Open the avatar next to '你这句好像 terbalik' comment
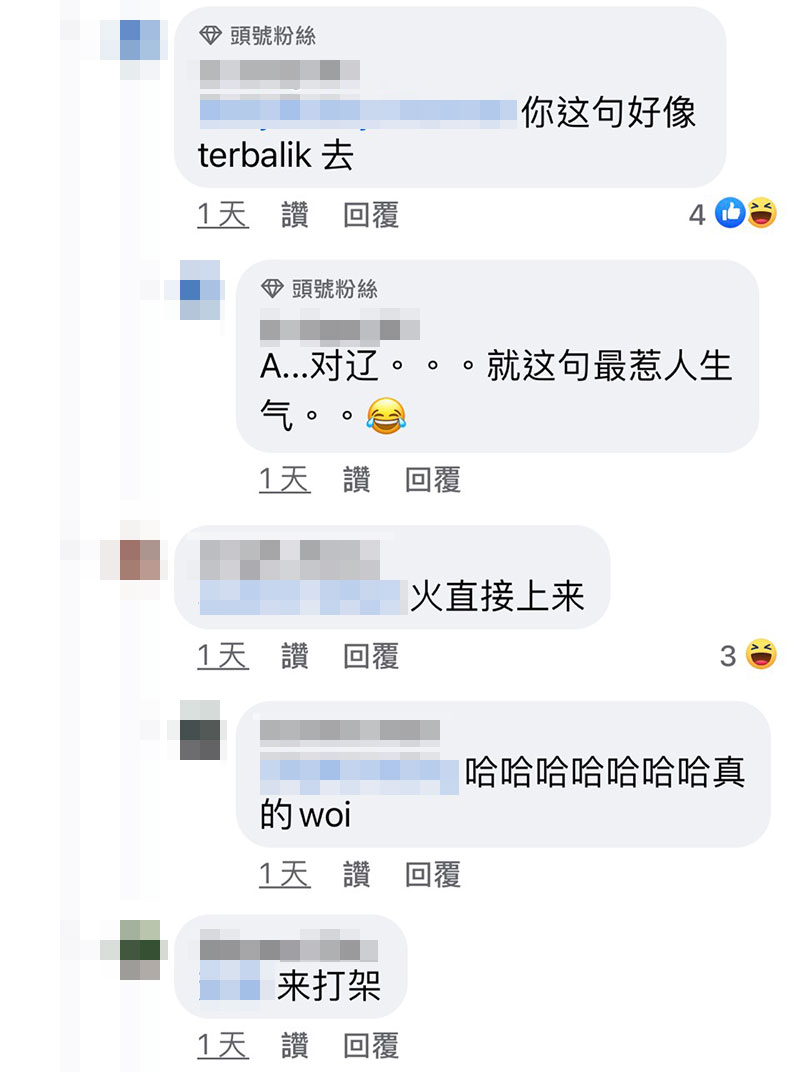Viewport: 800px width, 1072px height. (140, 40)
